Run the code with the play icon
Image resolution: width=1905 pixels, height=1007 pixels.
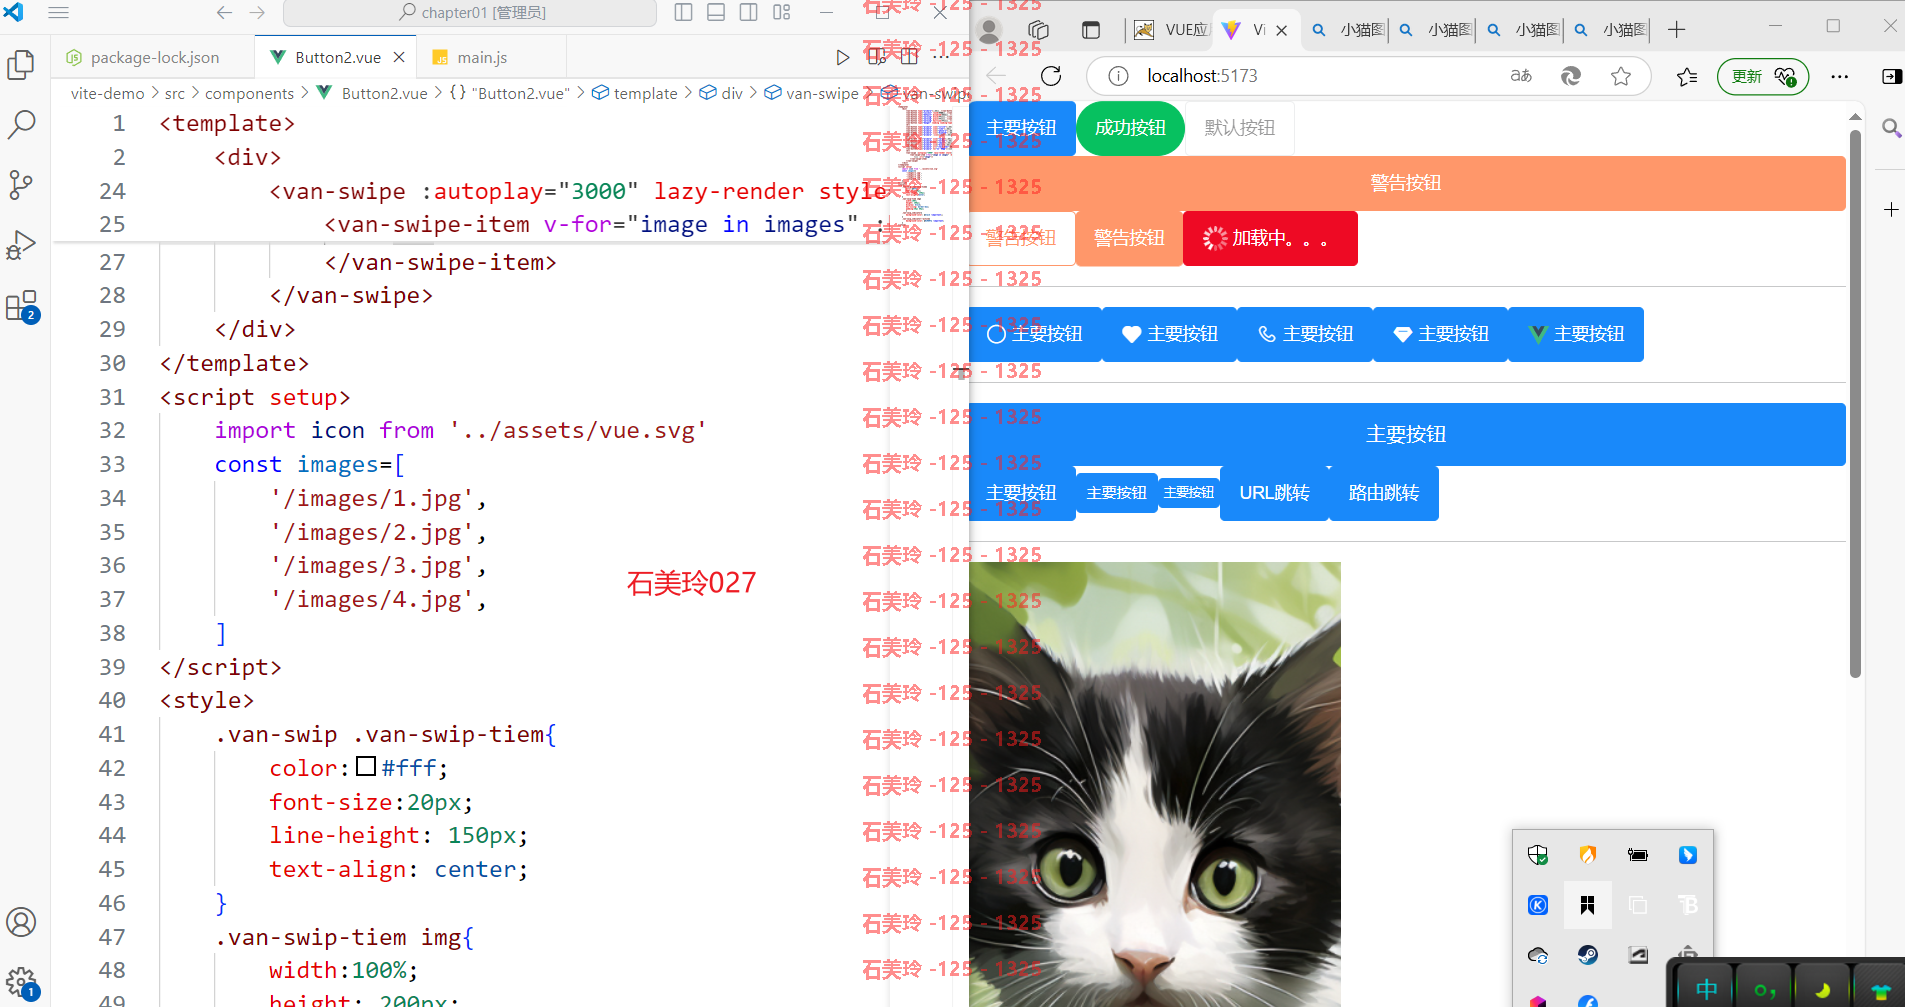click(843, 57)
